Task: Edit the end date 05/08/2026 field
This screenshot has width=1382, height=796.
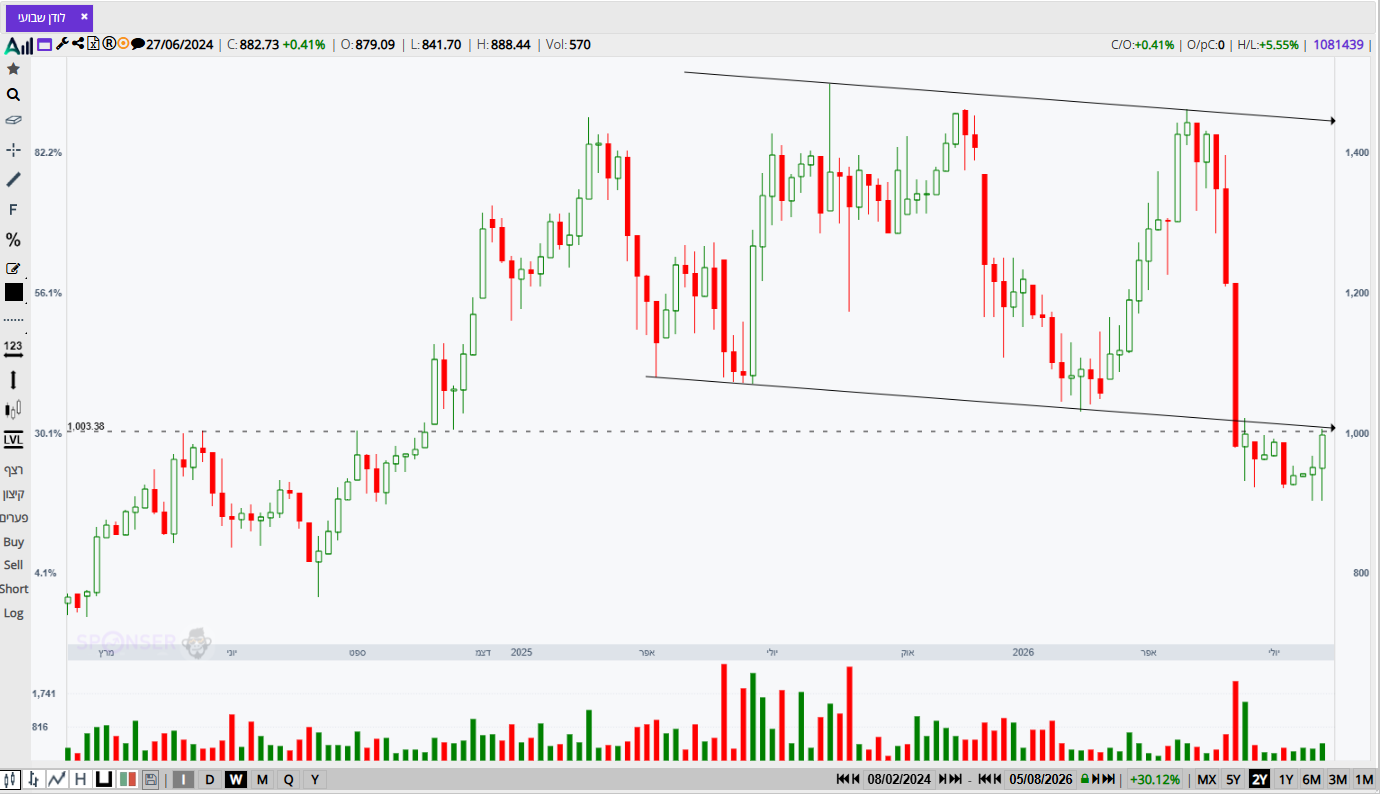Action: click(x=1040, y=779)
